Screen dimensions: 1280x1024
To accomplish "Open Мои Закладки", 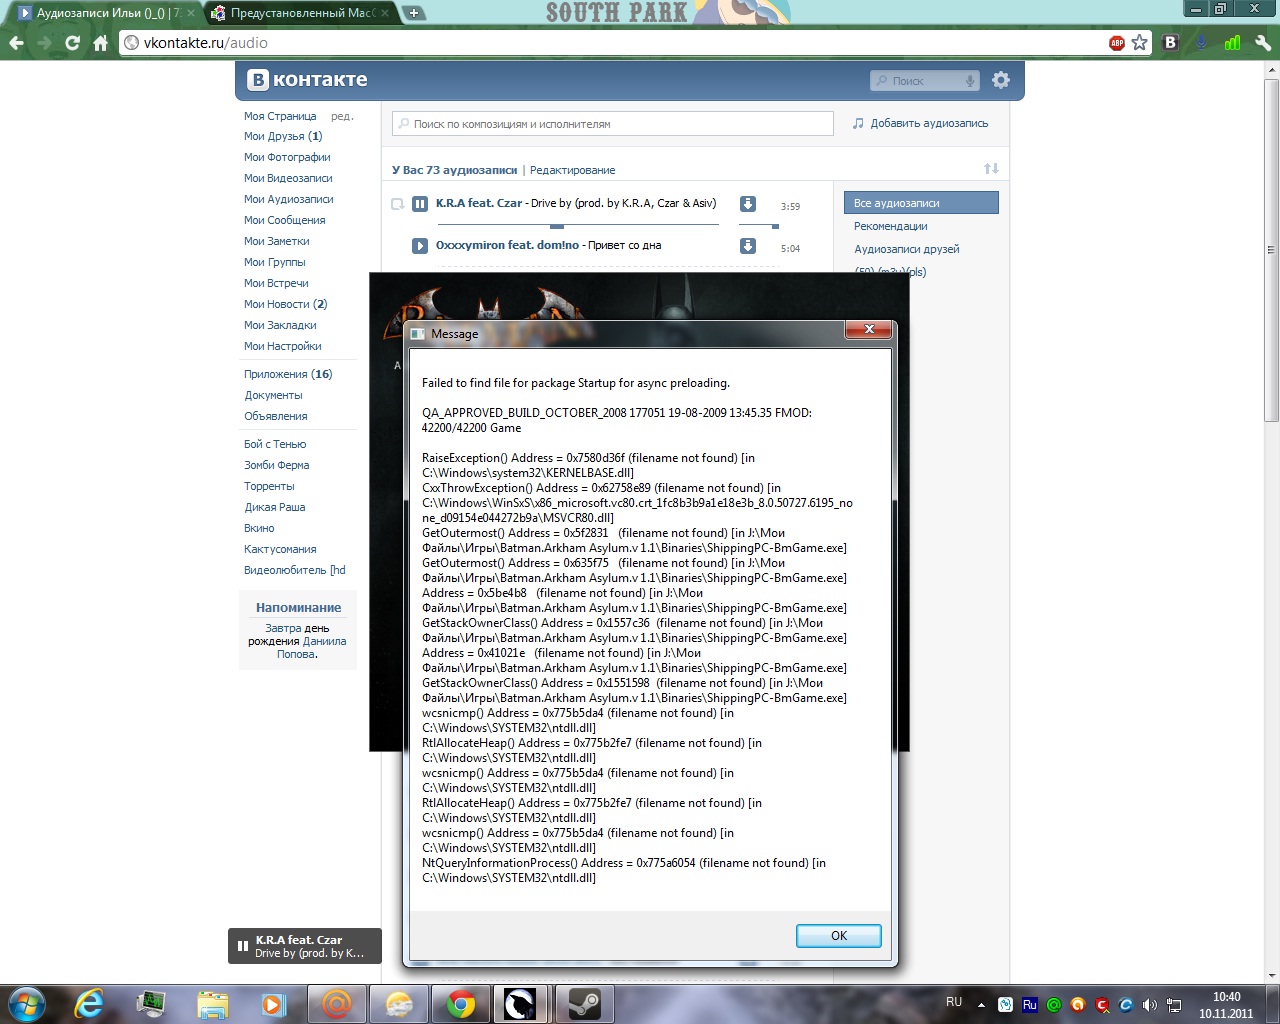I will pyautogui.click(x=280, y=325).
